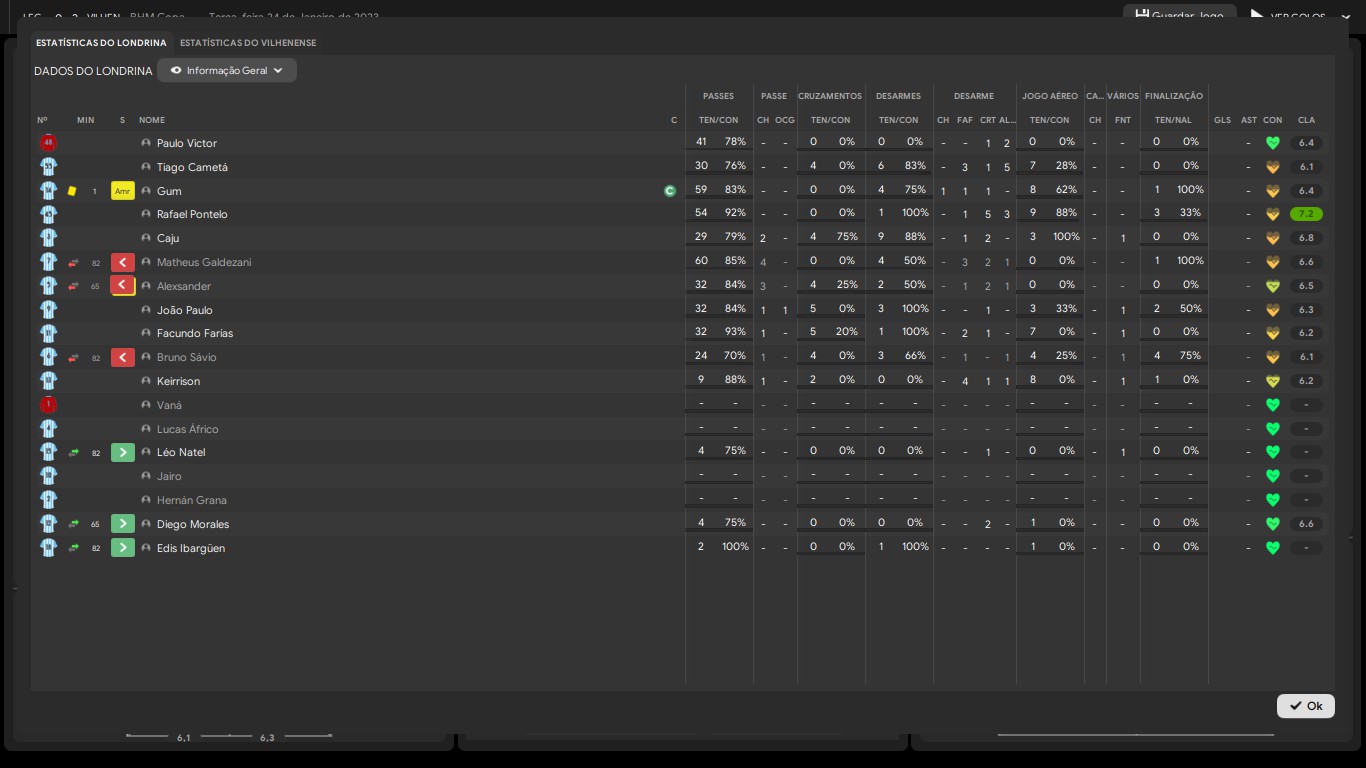The image size is (1366, 768).
Task: Click Alexsander's red substituted-off arrow
Action: pos(123,286)
